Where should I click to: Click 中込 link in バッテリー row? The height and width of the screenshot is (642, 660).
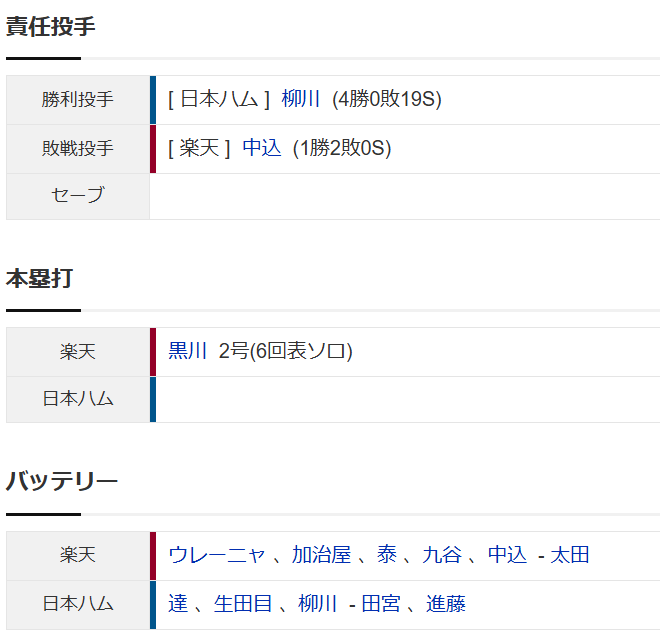point(507,555)
